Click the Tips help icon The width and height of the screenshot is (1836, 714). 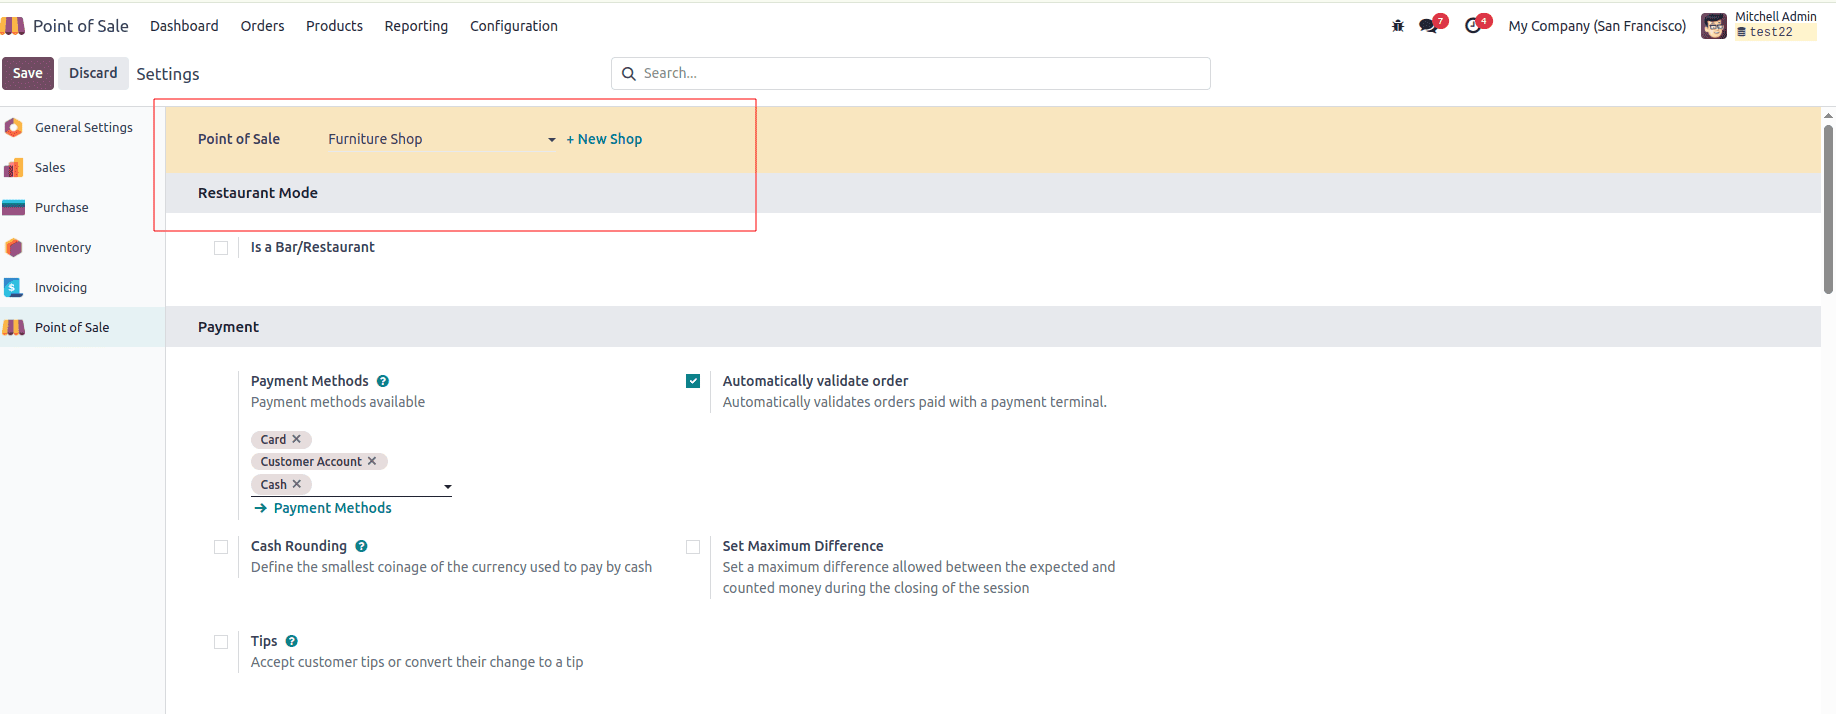(292, 641)
